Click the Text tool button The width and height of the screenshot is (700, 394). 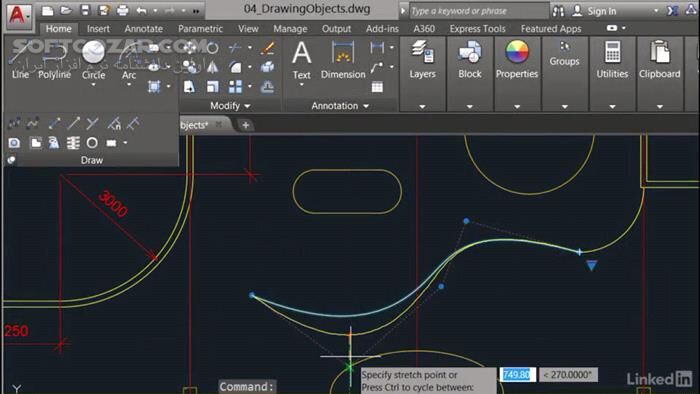tap(301, 60)
